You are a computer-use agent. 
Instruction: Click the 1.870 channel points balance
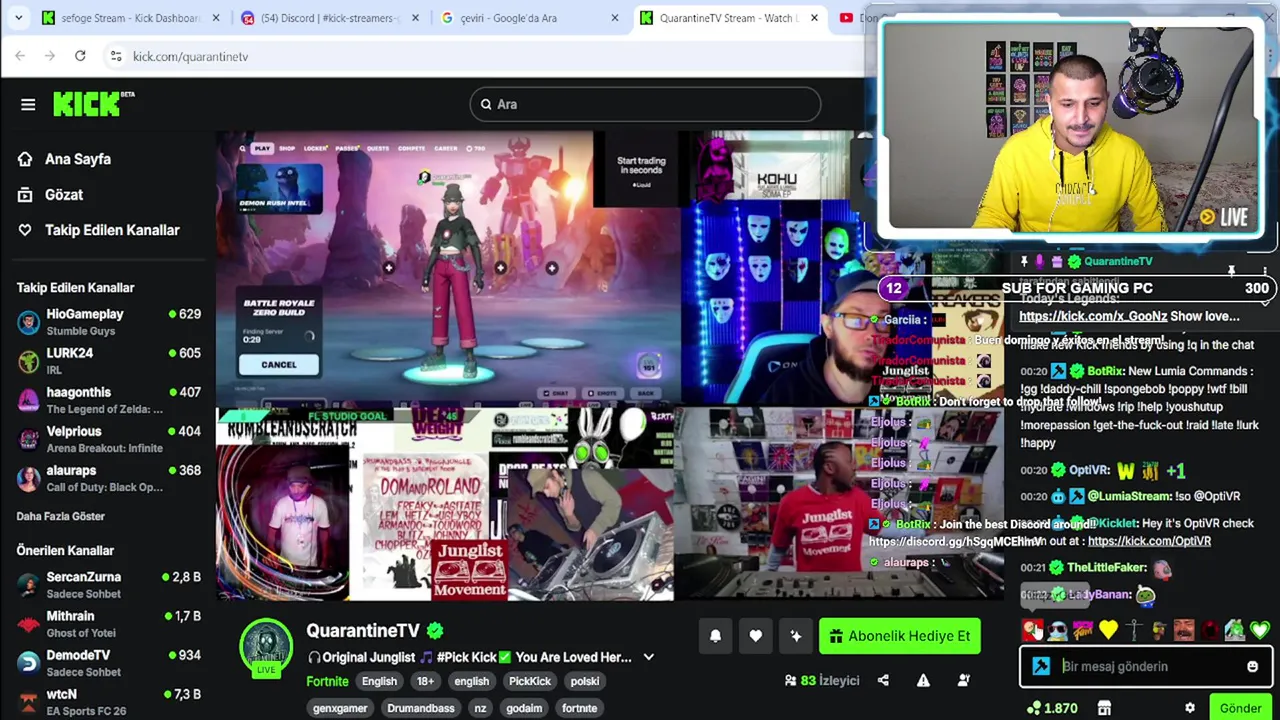click(x=1052, y=708)
